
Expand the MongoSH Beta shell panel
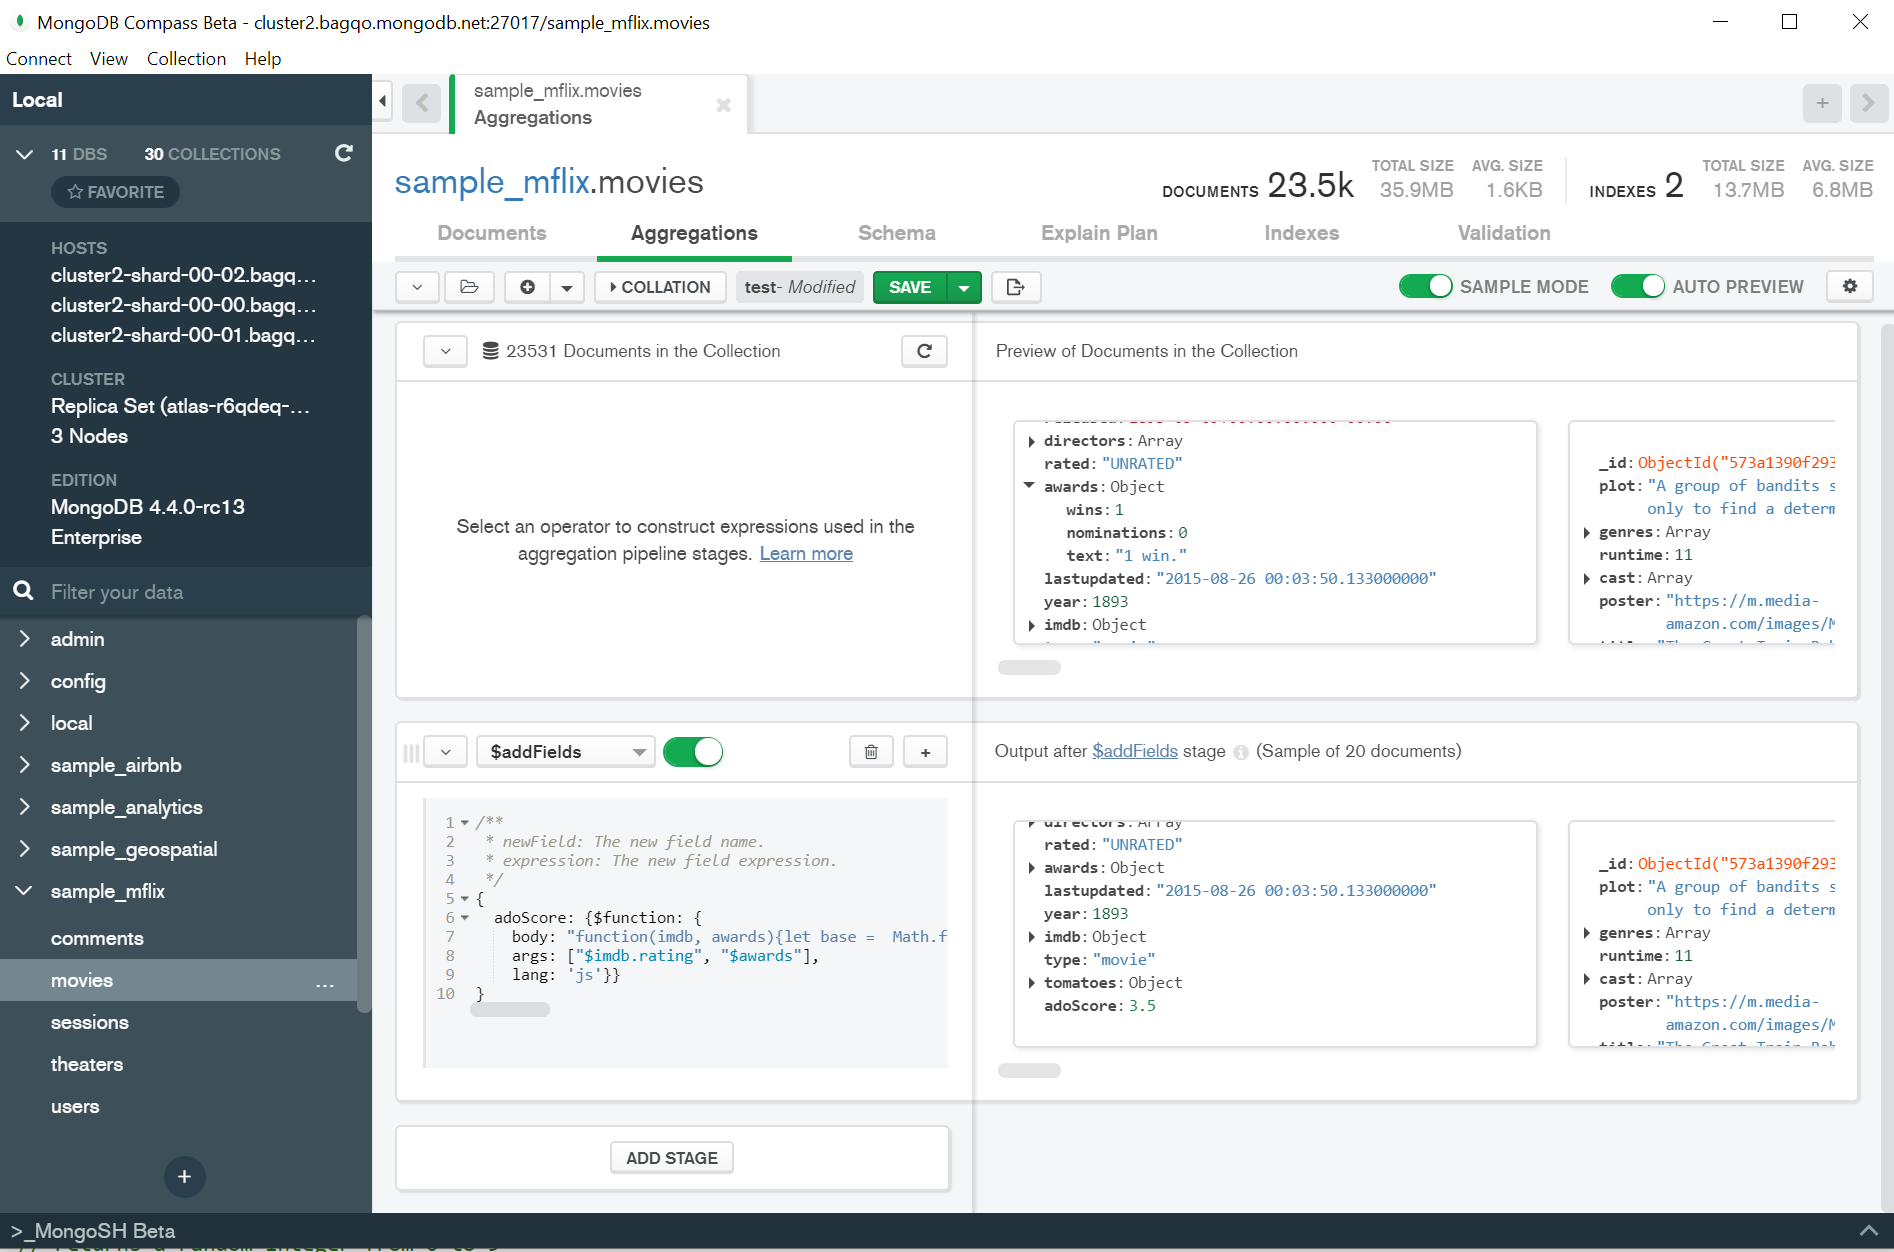point(1868,1231)
